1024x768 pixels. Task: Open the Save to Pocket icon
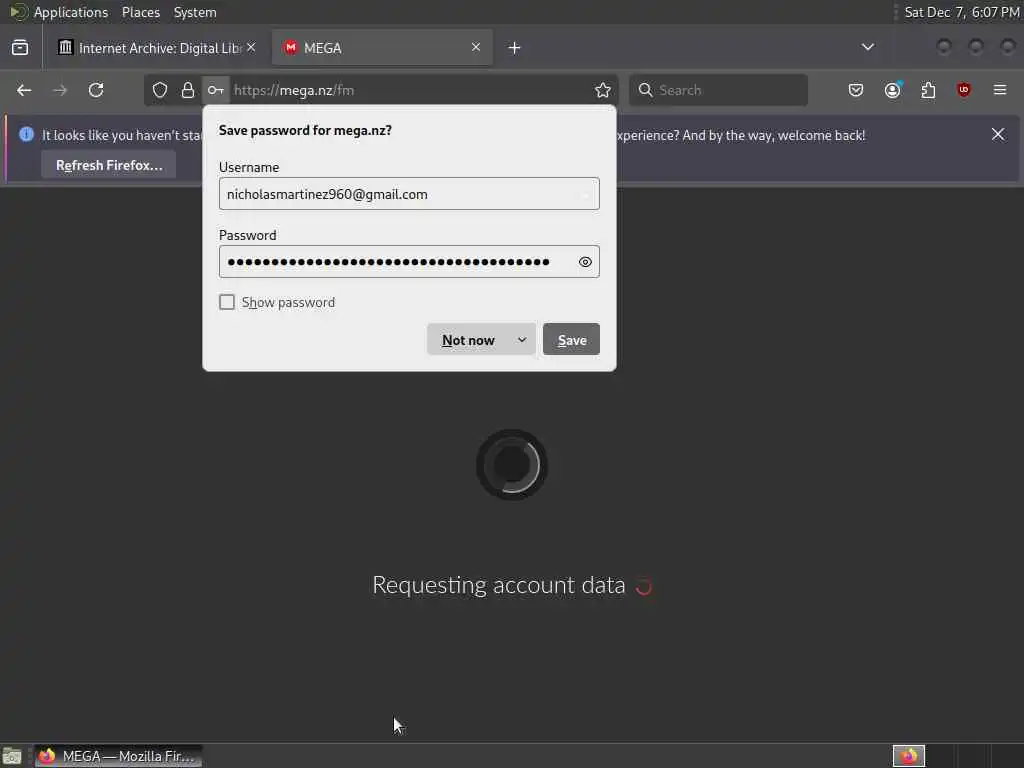click(x=856, y=90)
